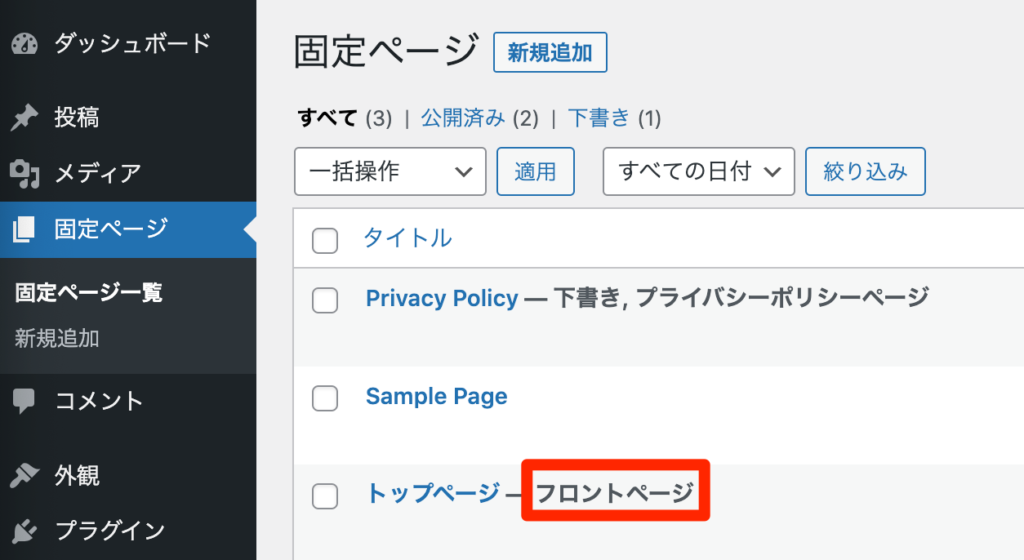Open the コメント speech bubble icon

point(24,401)
